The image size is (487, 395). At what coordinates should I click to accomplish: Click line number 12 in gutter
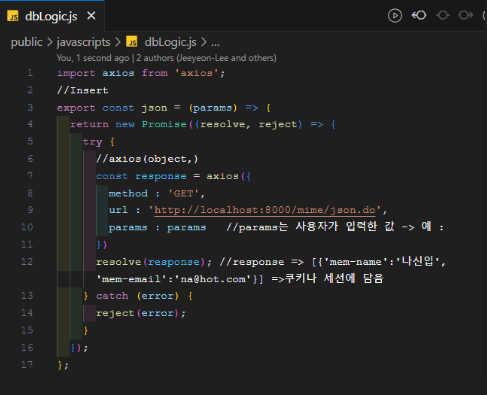coord(27,262)
